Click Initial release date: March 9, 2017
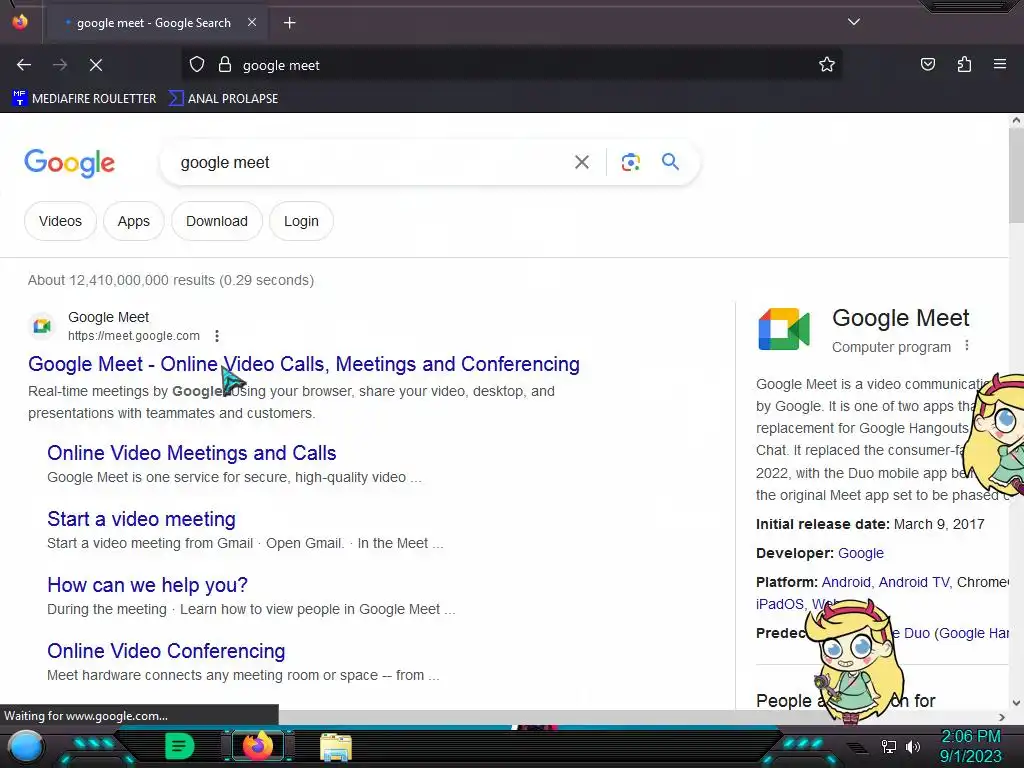 (870, 524)
